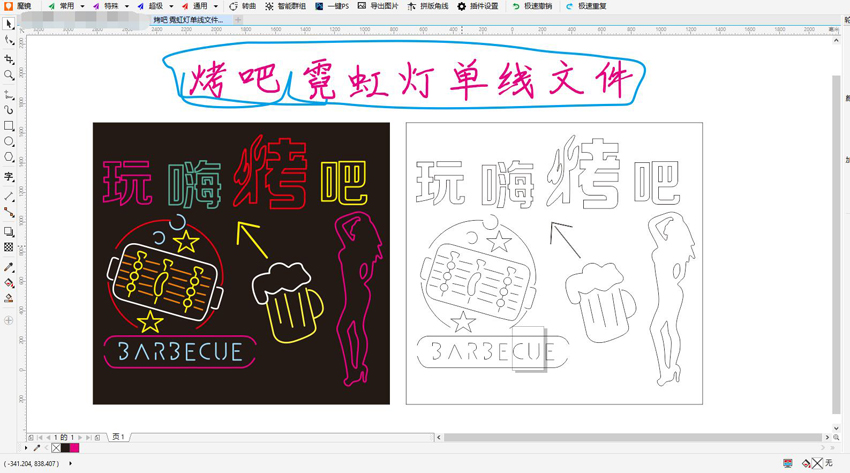This screenshot has height=473, width=850.
Task: Select the Rectangle tool
Action: pyautogui.click(x=9, y=126)
